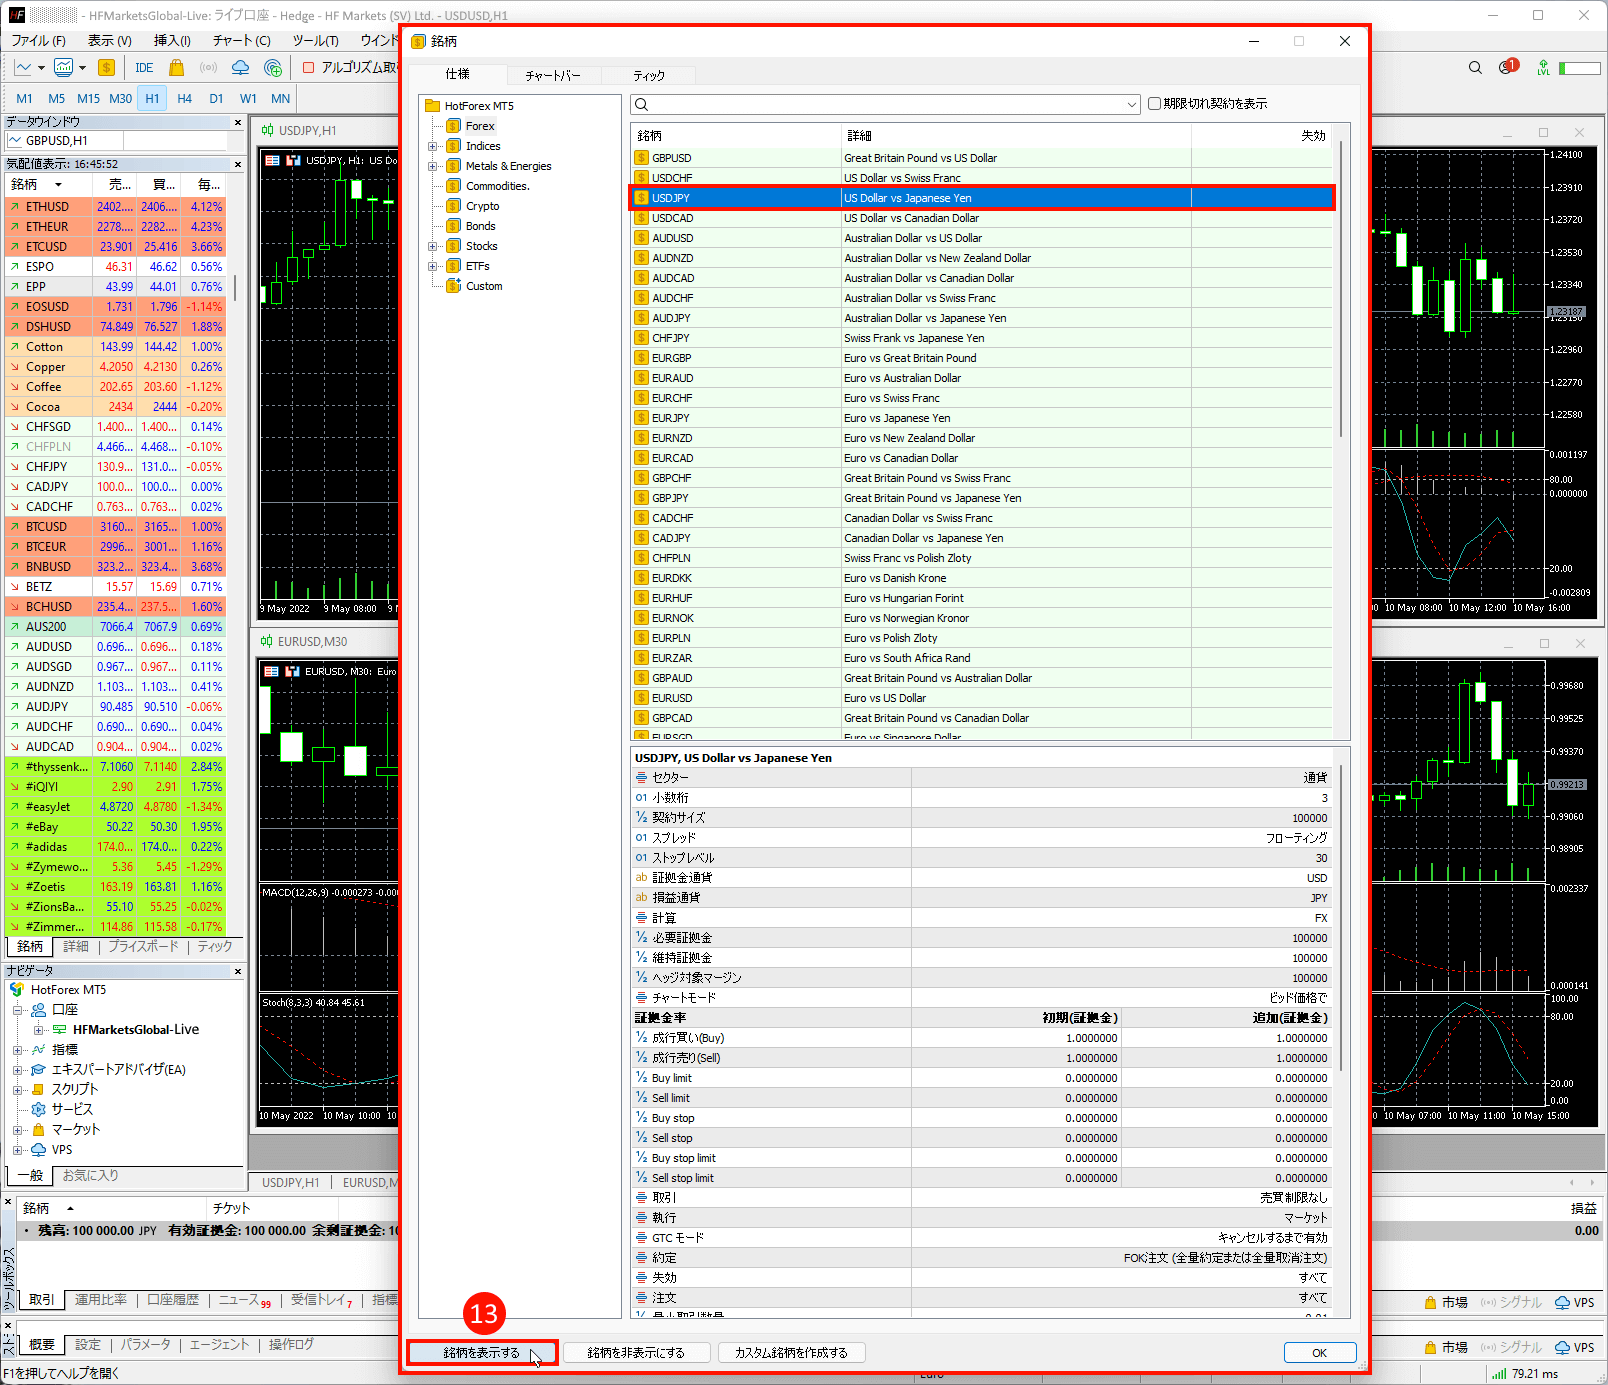Screen dimensions: 1608x1385
Task: Open the symbol search dropdown arrow
Action: tap(1132, 105)
